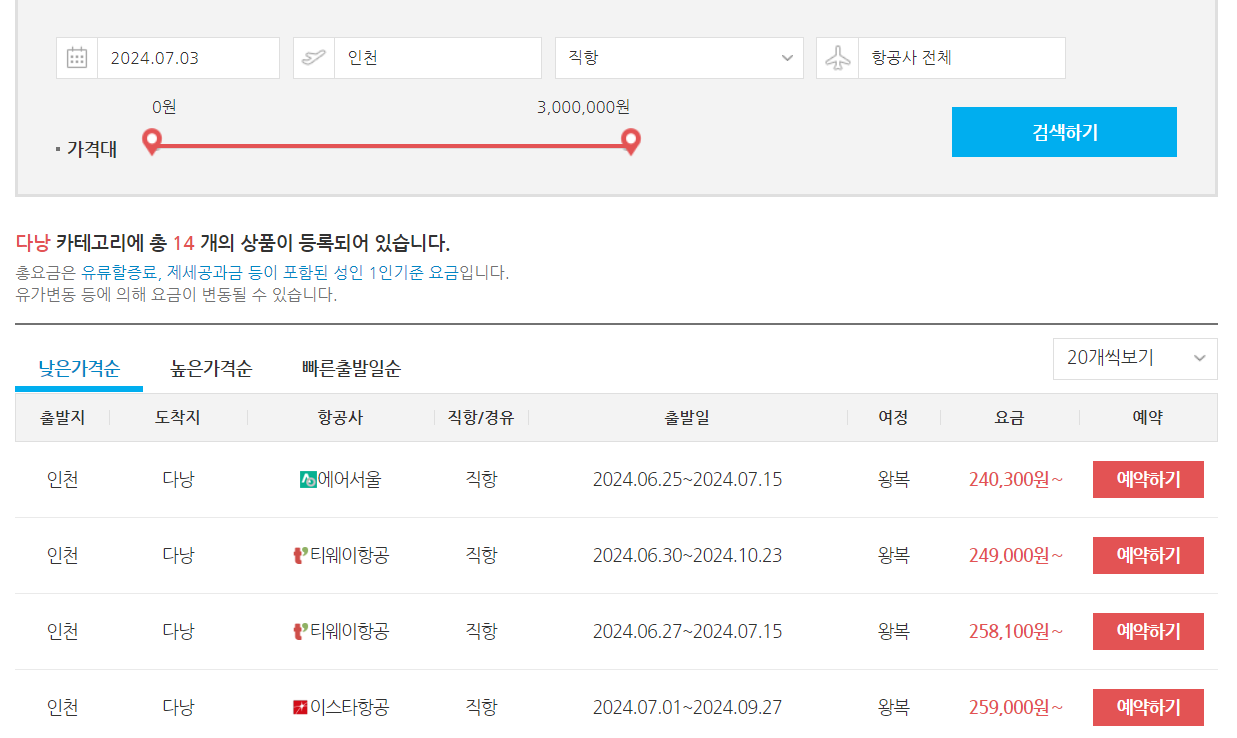Click the airline icon beside 항공사 전체
The image size is (1237, 738).
click(837, 57)
